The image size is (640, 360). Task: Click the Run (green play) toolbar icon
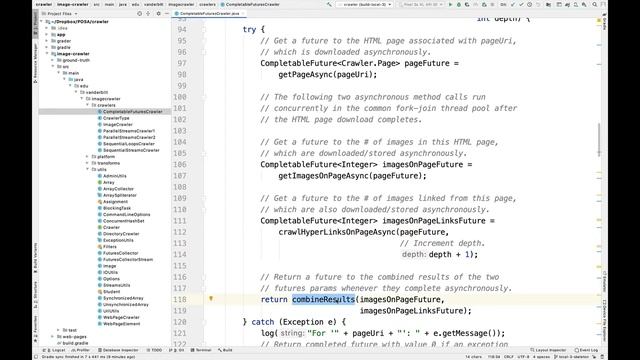tap(450, 4)
